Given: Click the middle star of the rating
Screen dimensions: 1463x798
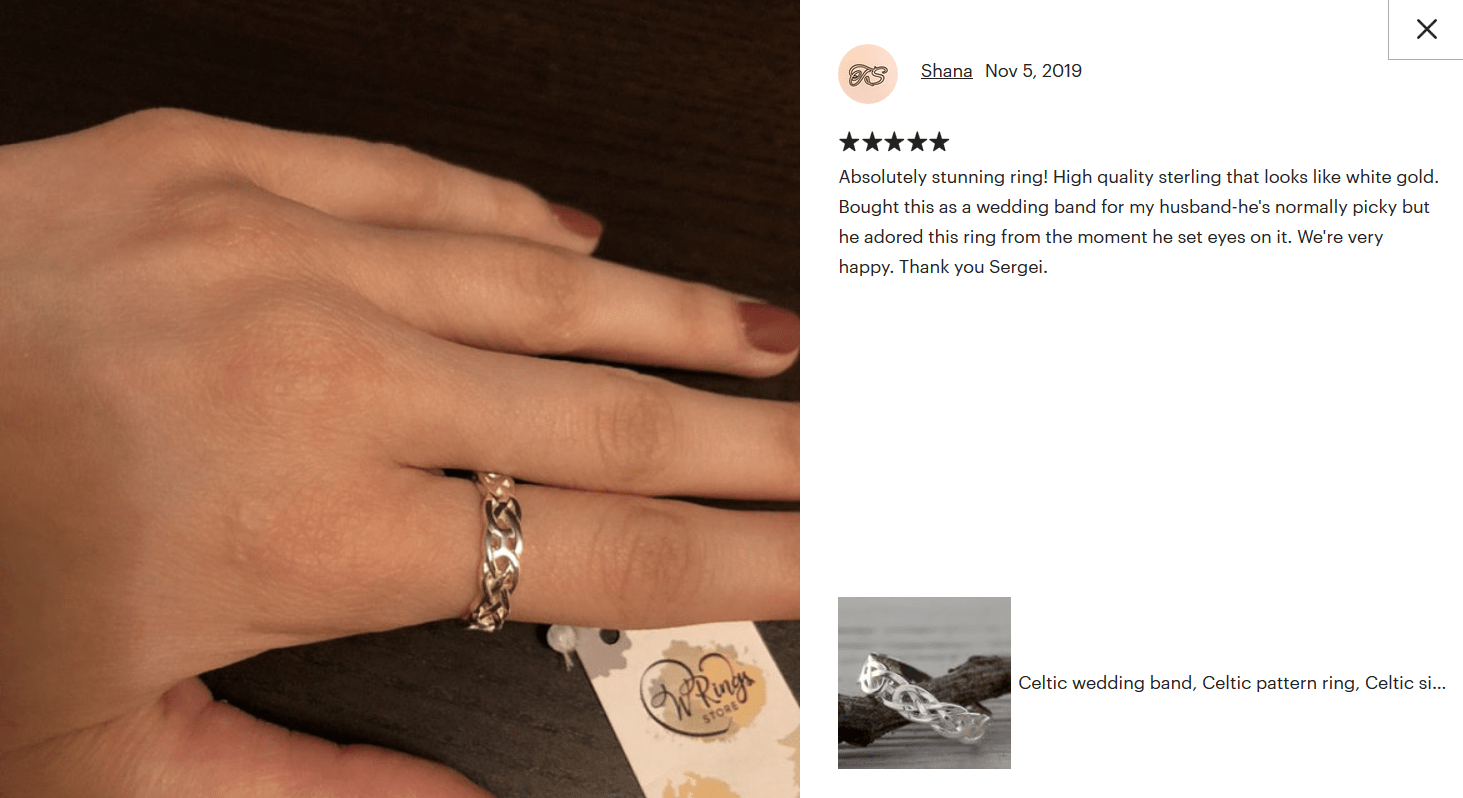Looking at the screenshot, I should pos(894,142).
